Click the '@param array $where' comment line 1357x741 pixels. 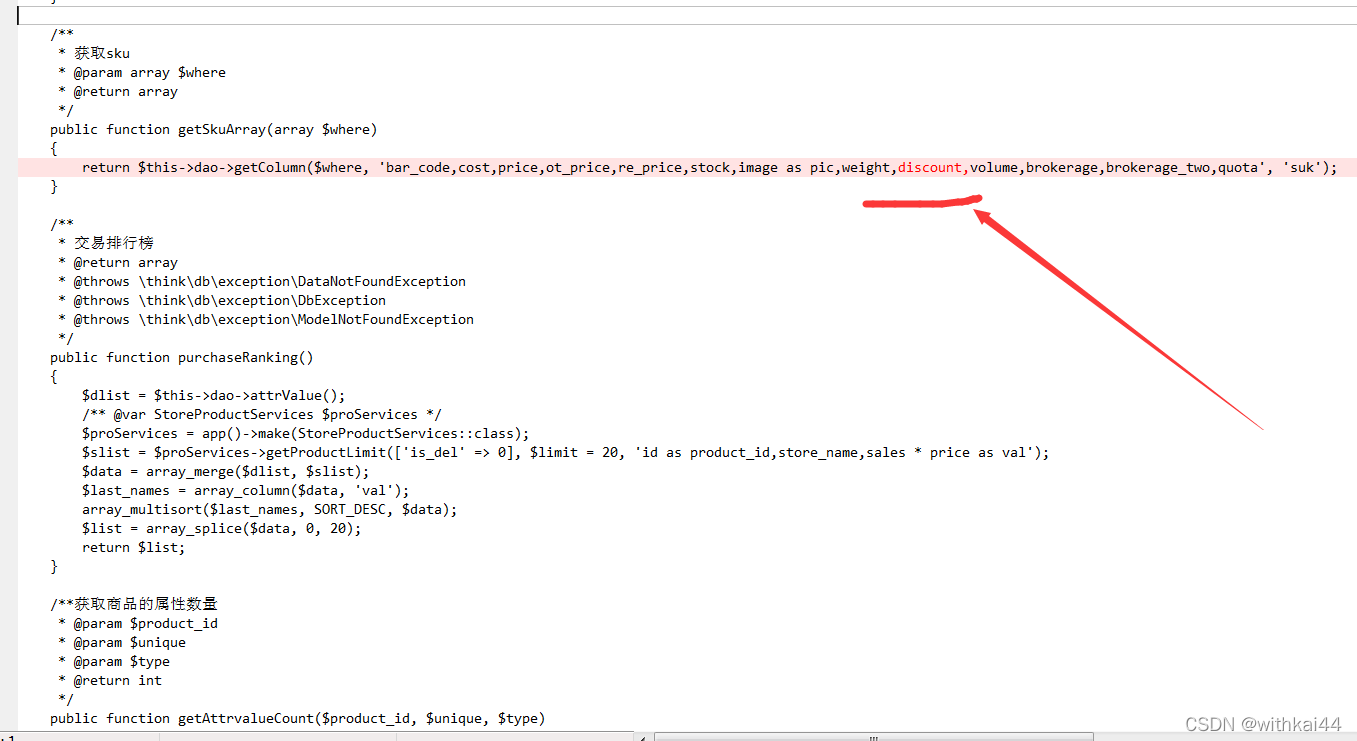tap(142, 72)
